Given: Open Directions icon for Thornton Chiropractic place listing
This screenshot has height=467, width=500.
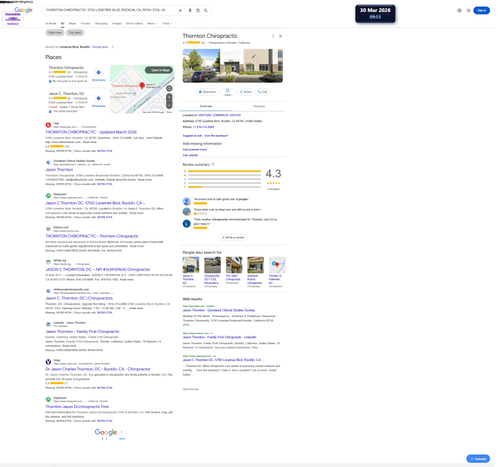Looking at the screenshot, I should click(x=98, y=72).
